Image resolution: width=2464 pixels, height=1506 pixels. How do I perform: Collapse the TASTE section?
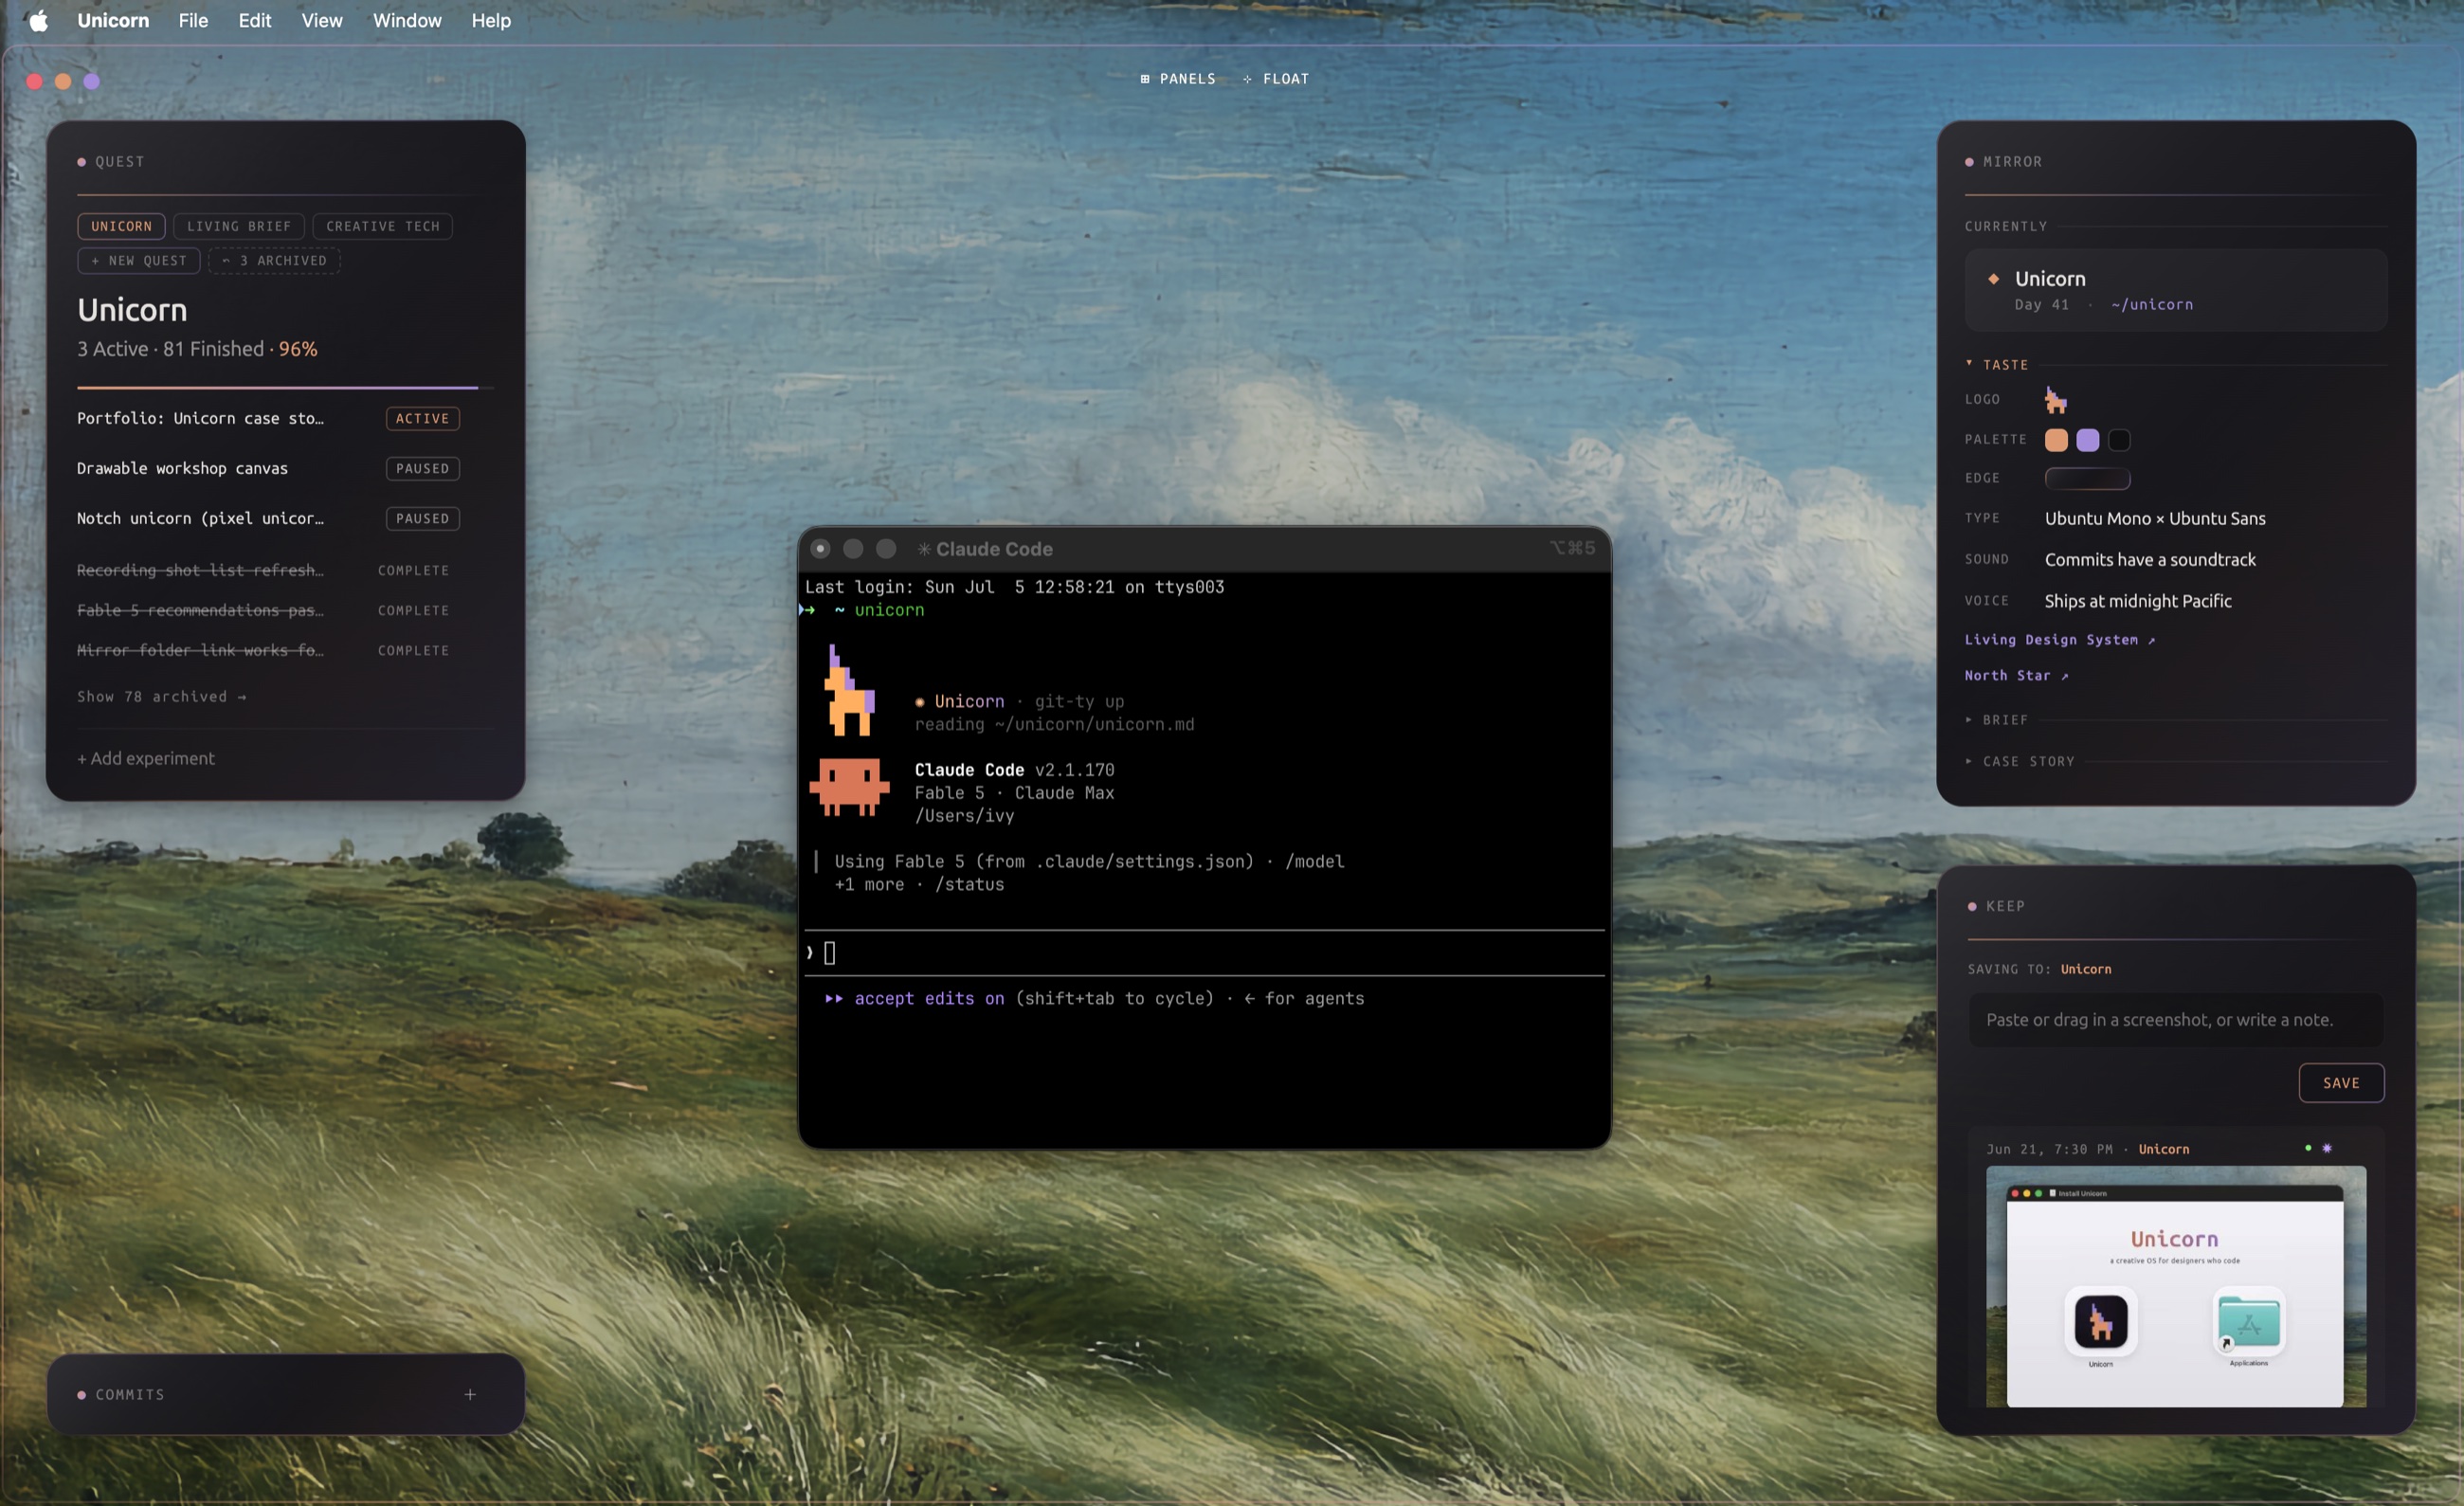(x=1997, y=365)
